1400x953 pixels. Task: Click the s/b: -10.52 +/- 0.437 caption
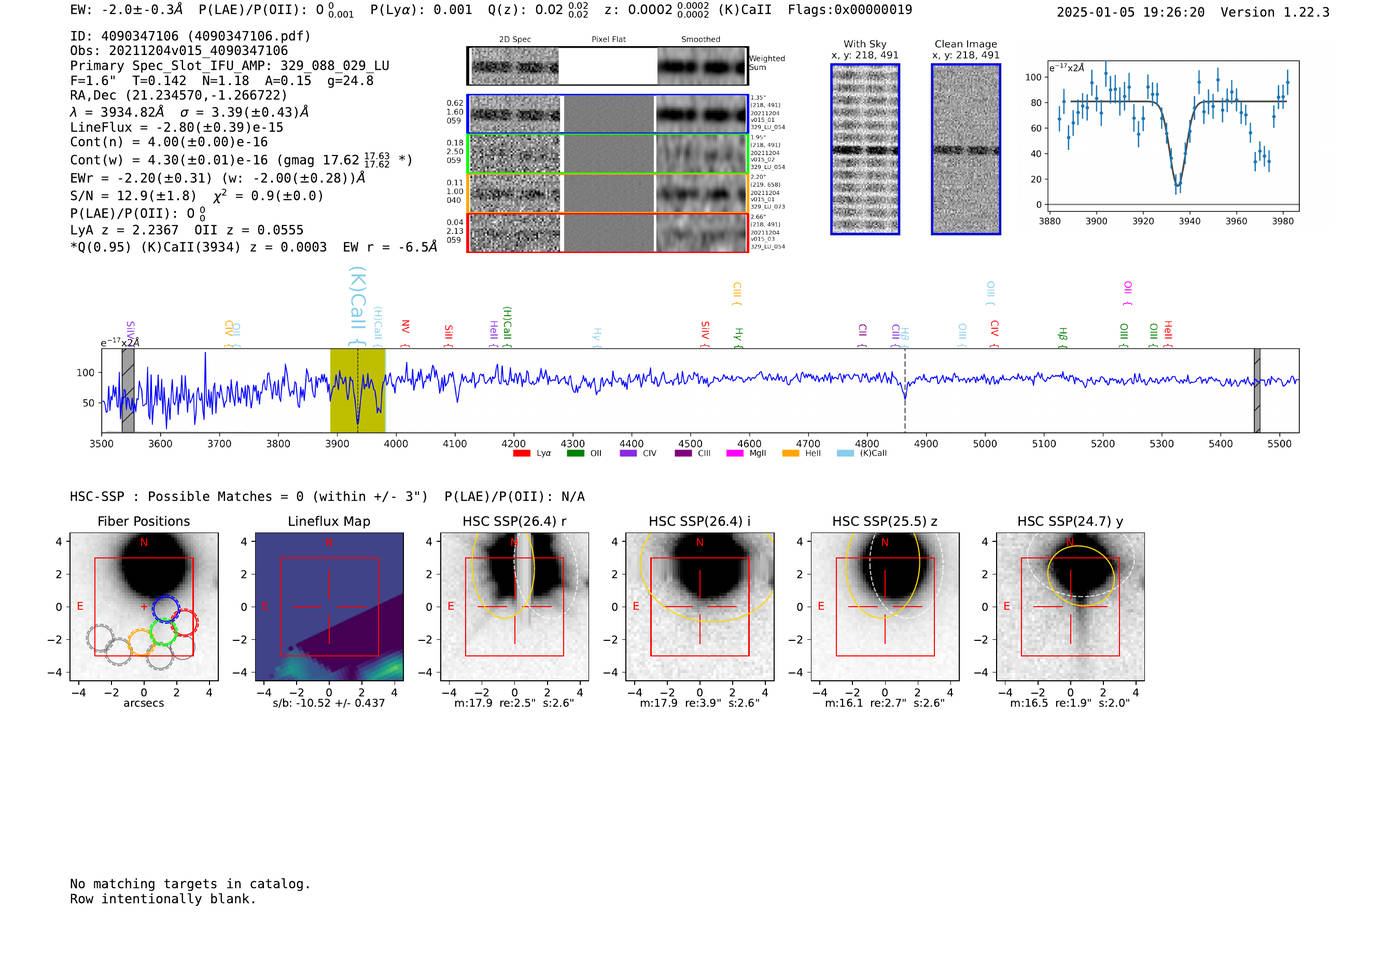click(329, 703)
